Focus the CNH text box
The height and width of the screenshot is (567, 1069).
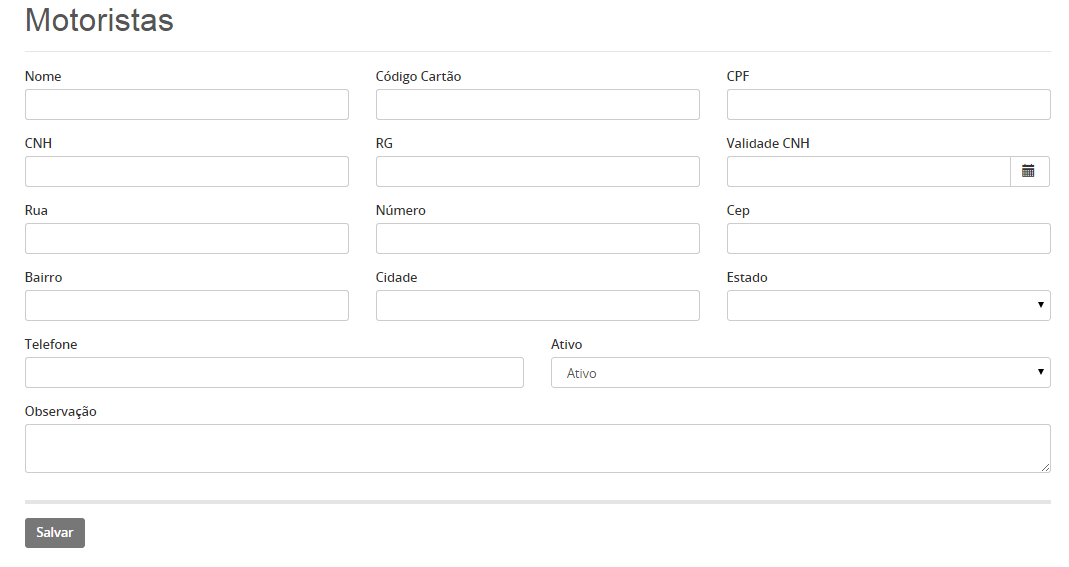point(187,171)
